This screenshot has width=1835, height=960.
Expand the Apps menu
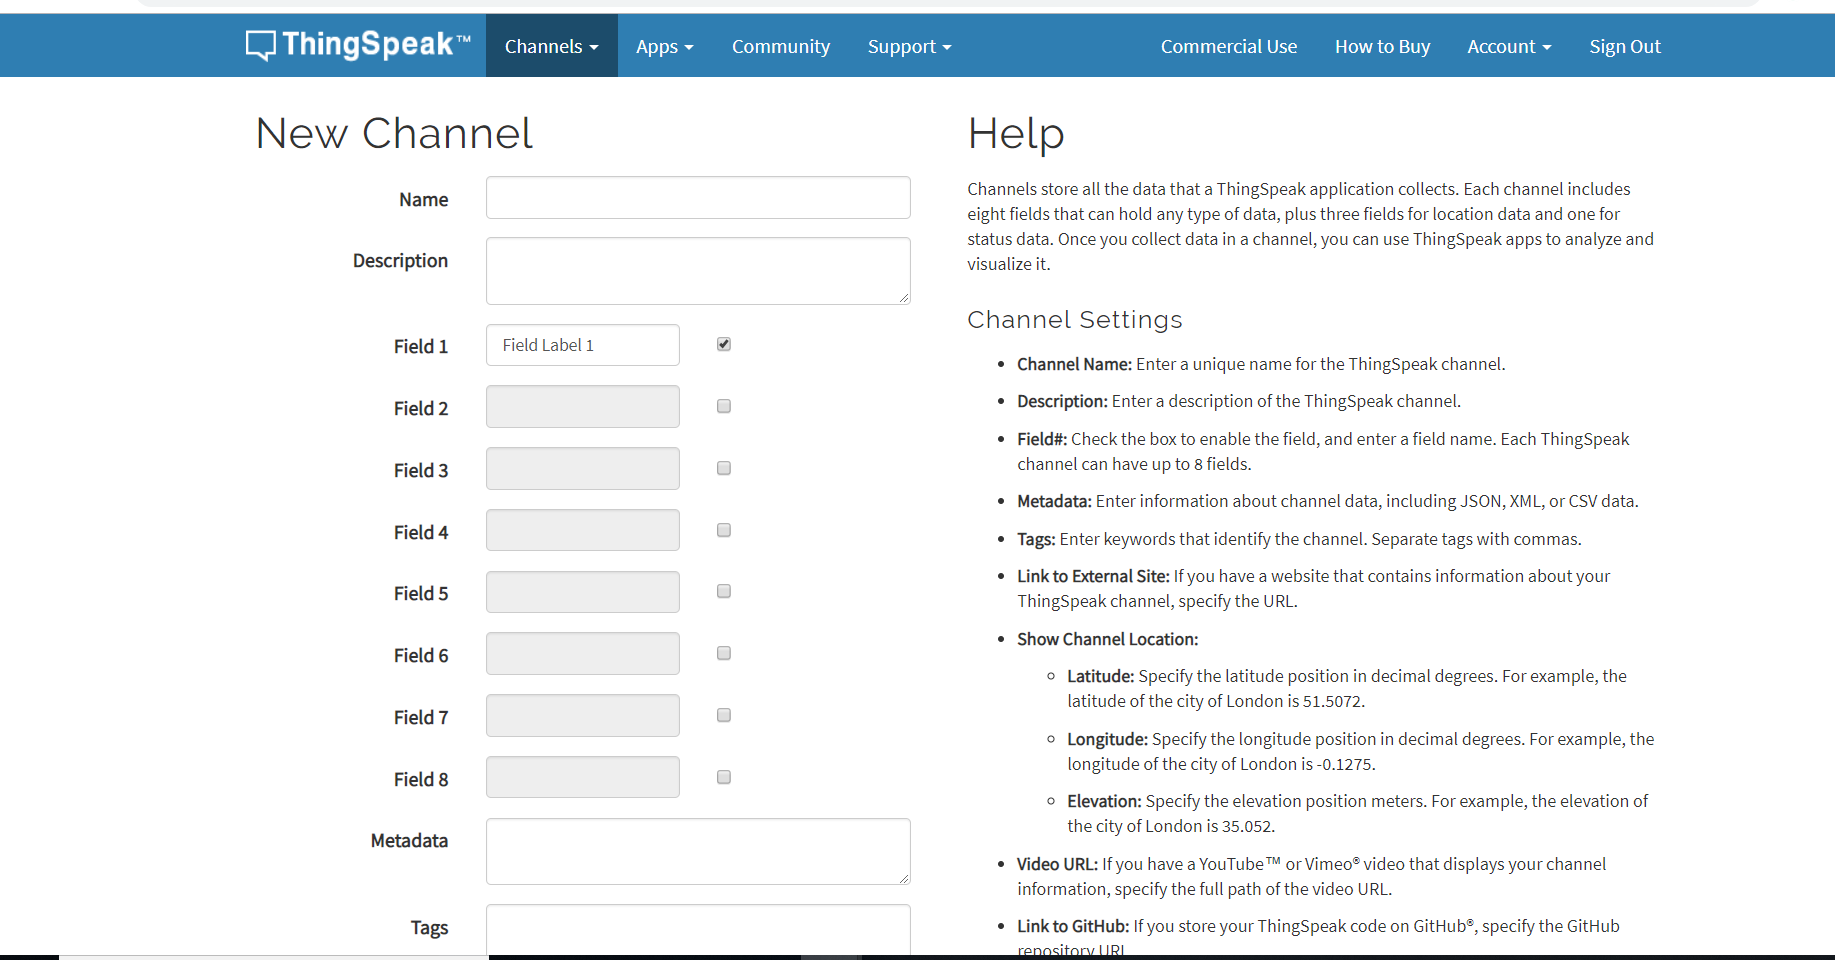click(x=664, y=46)
